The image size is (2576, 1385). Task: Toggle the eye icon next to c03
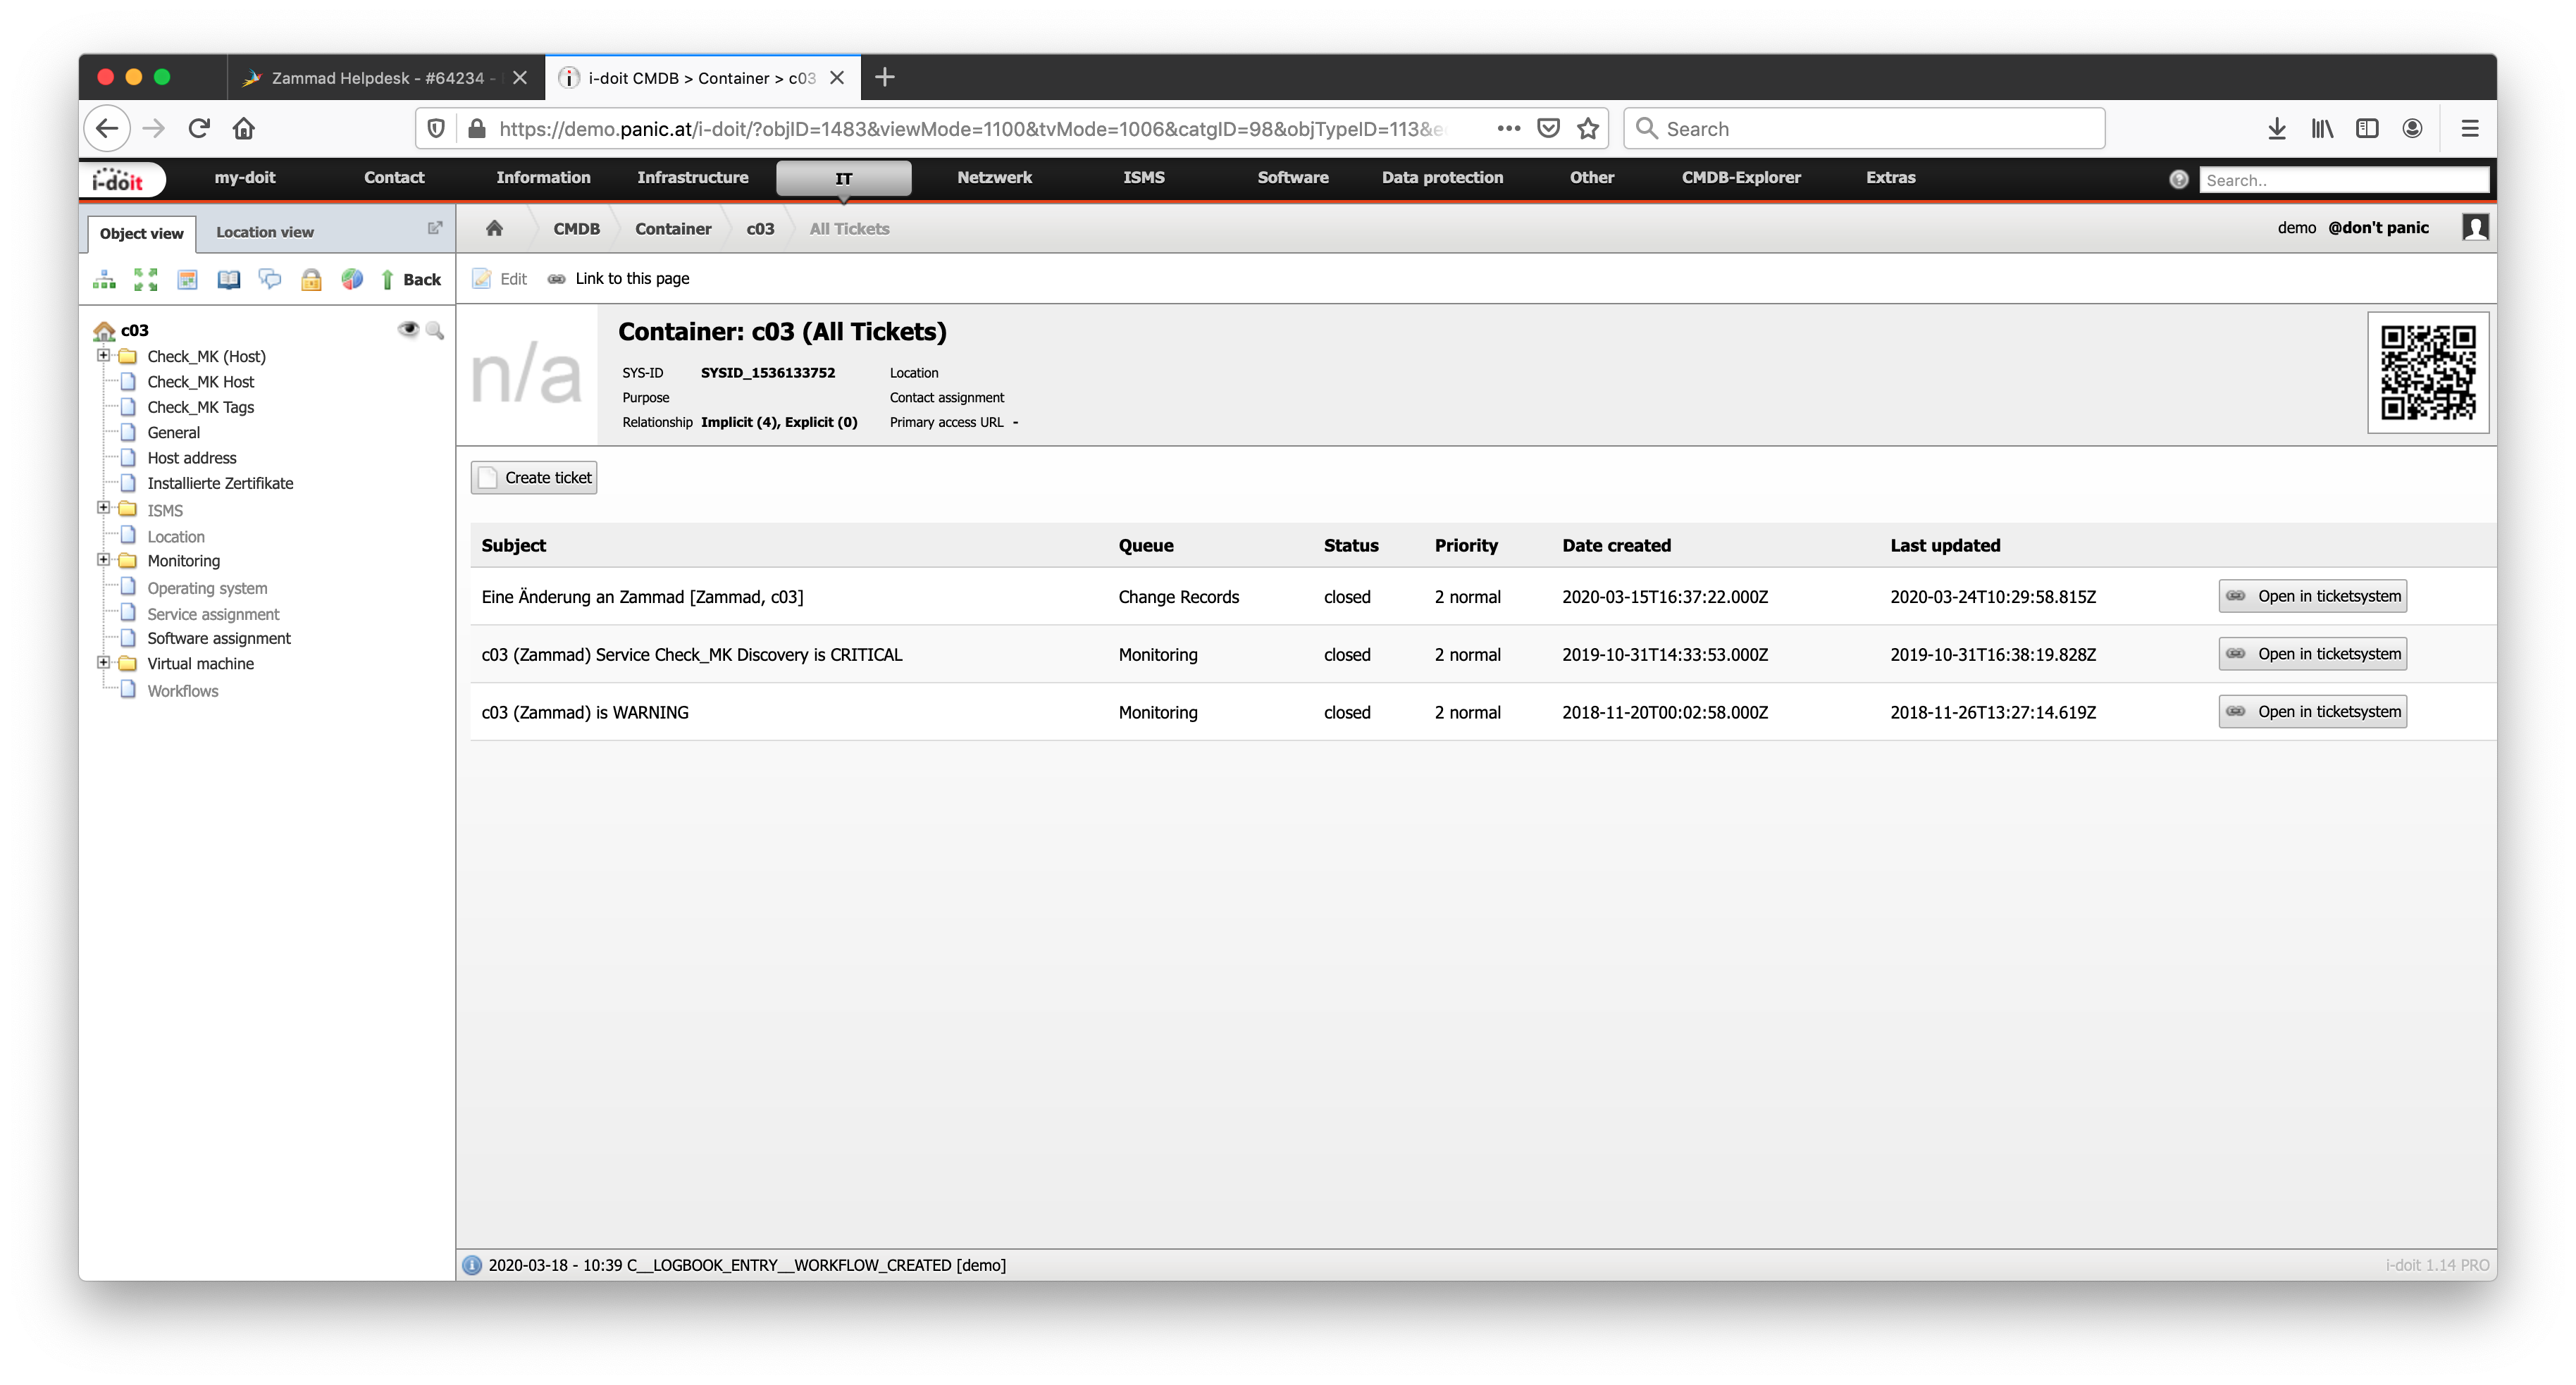(408, 329)
